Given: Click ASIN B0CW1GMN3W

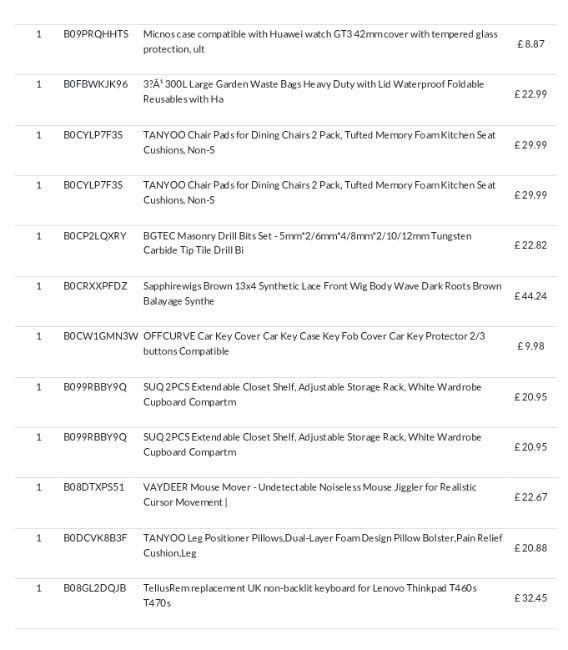Looking at the screenshot, I should [x=100, y=336].
